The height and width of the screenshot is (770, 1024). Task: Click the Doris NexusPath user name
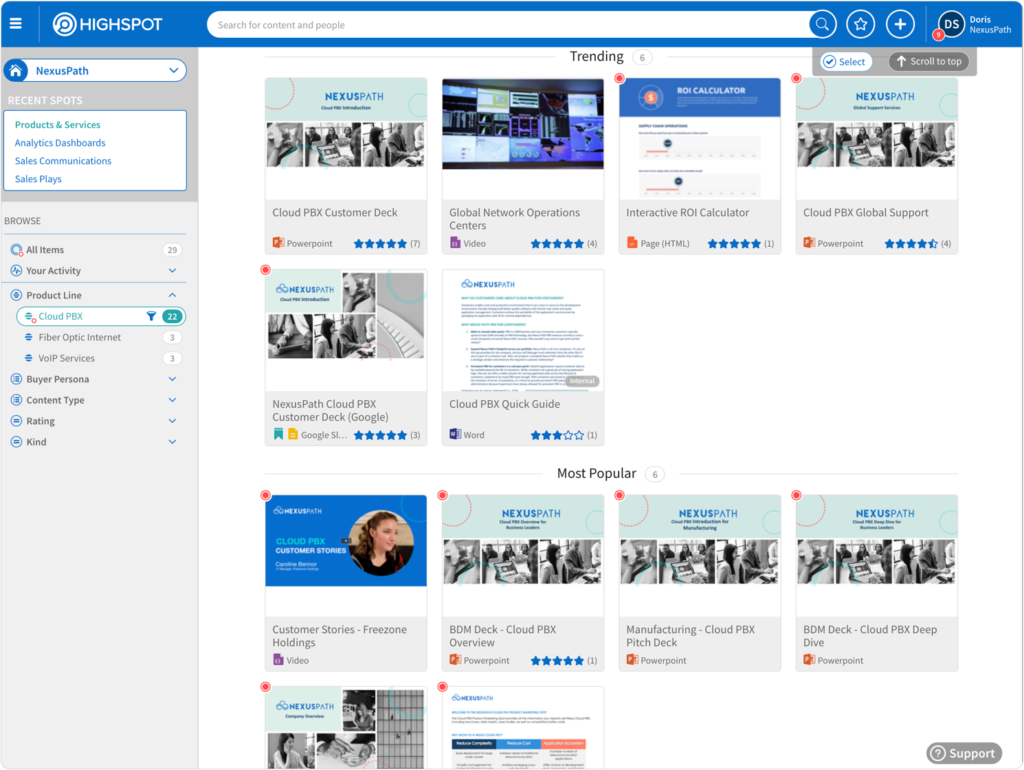click(990, 25)
